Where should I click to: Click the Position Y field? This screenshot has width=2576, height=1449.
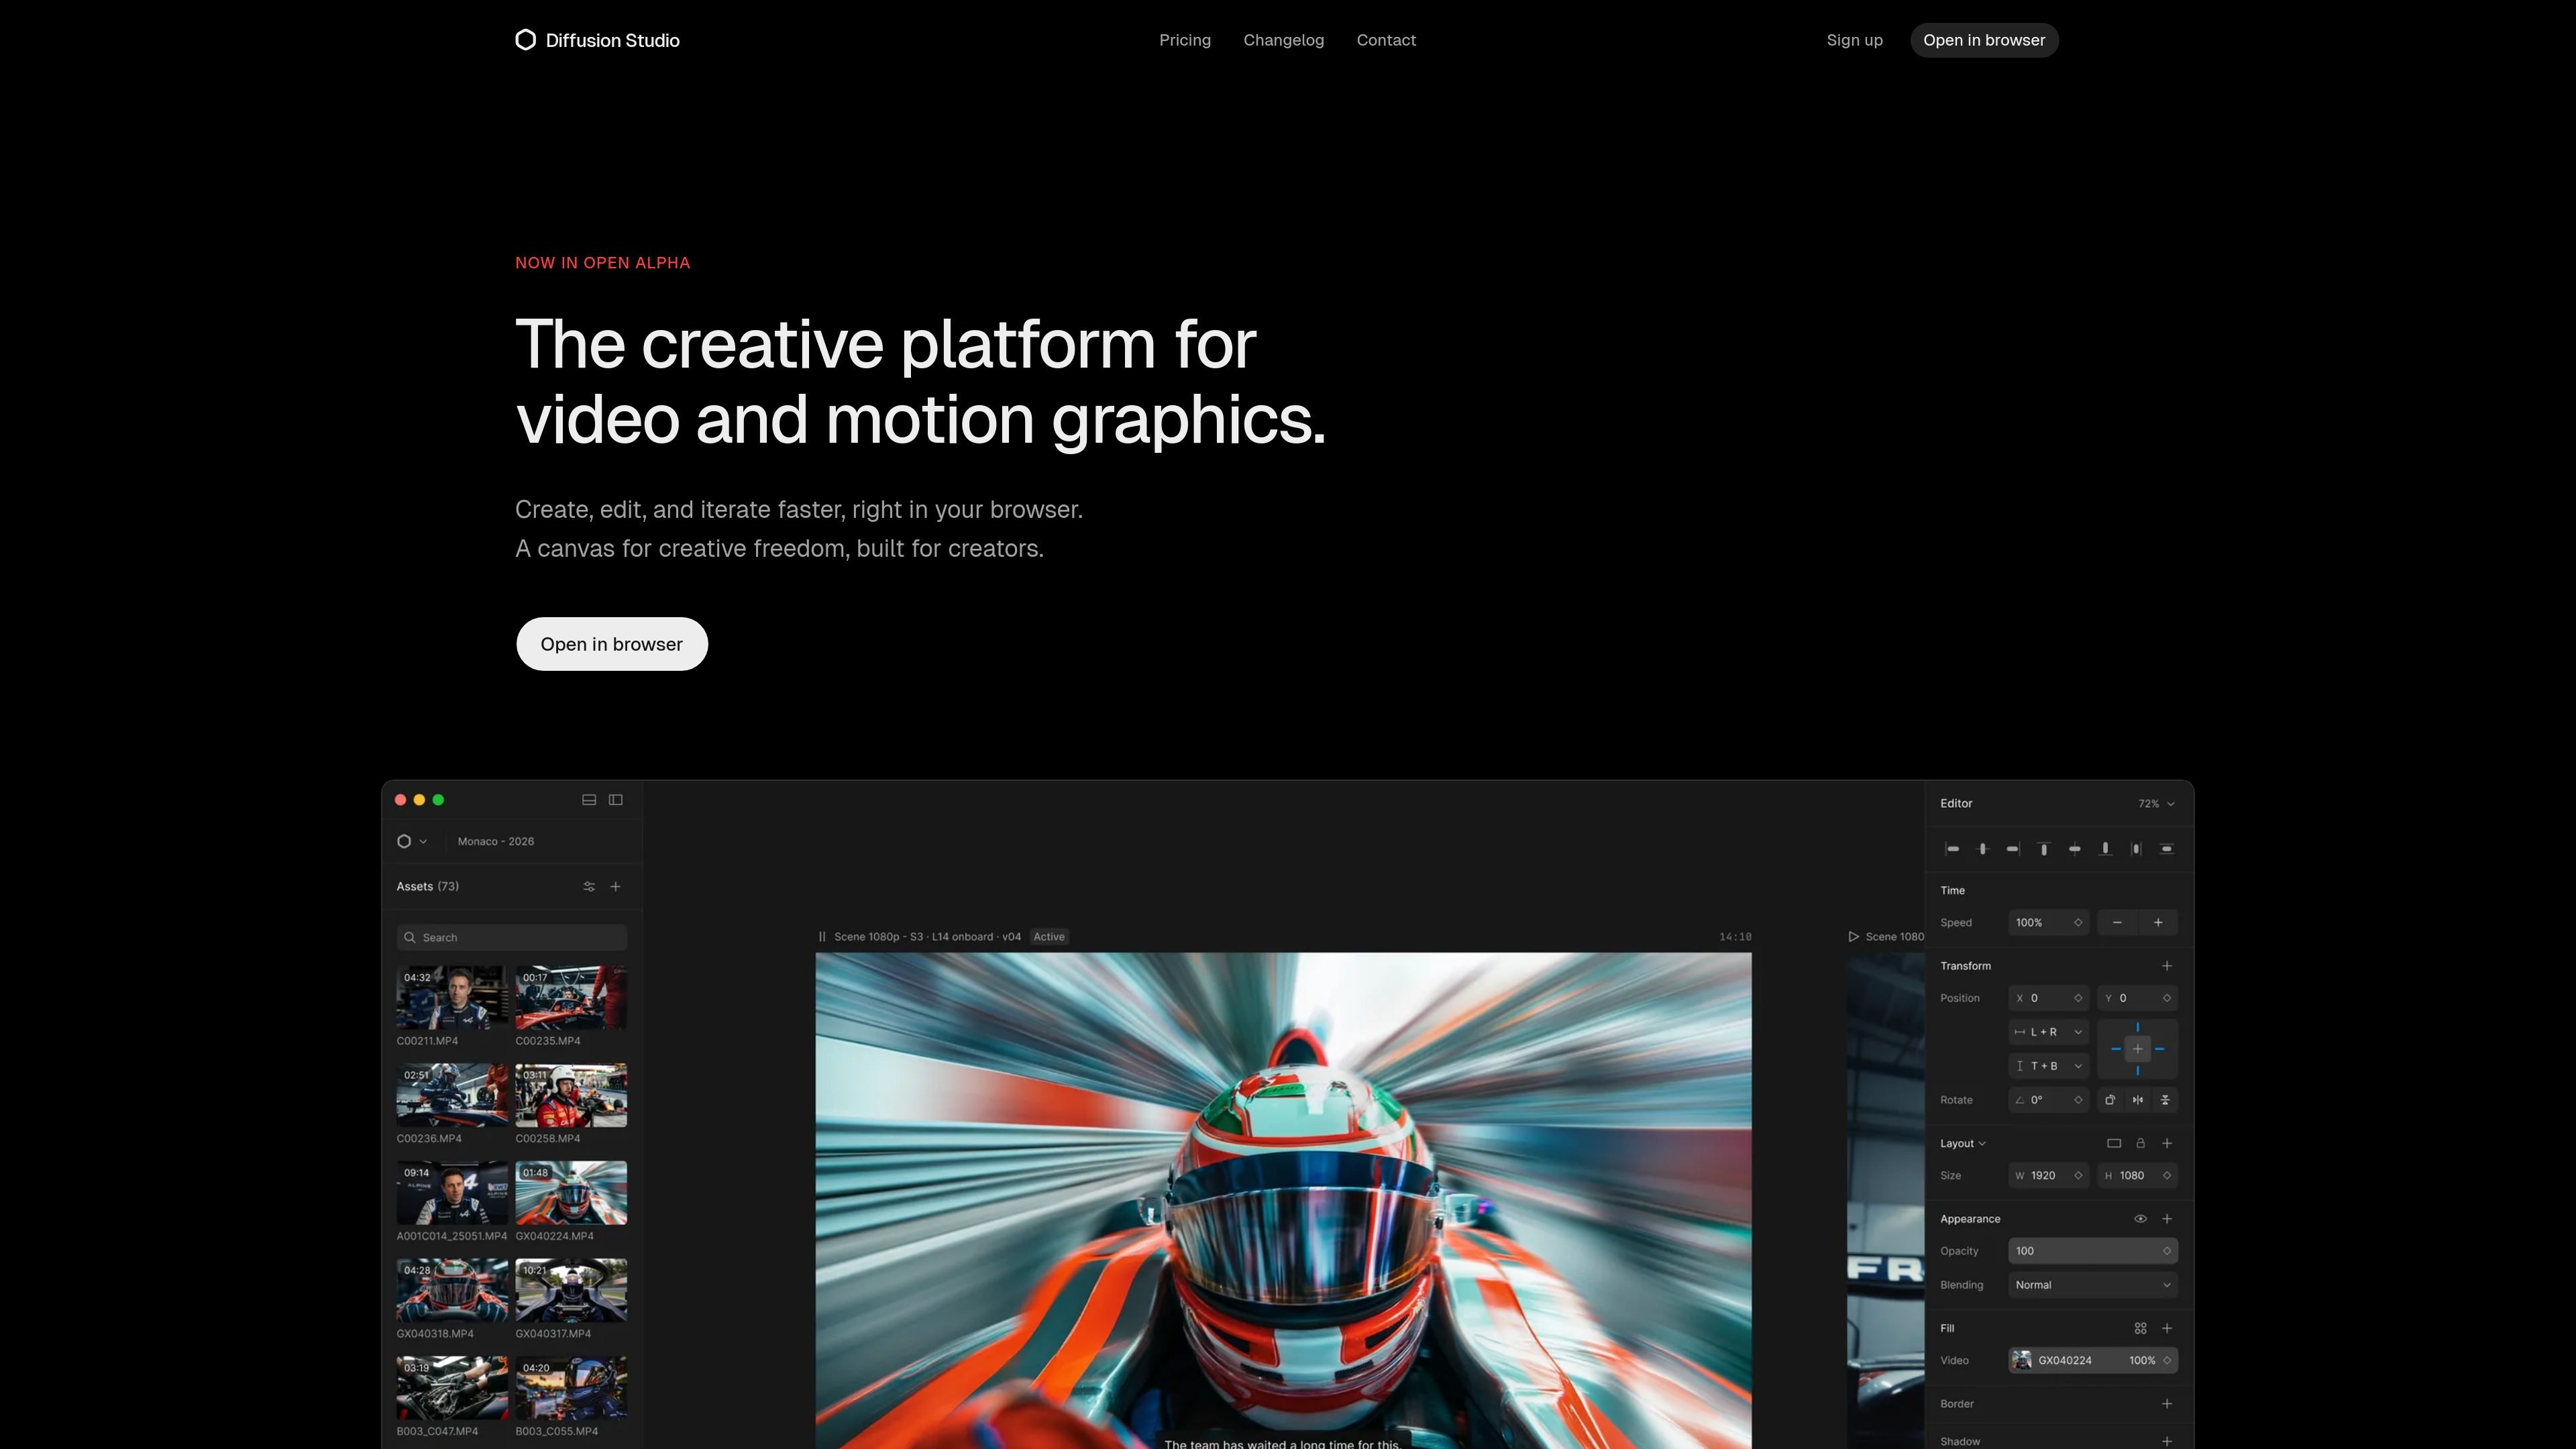tap(2137, 999)
